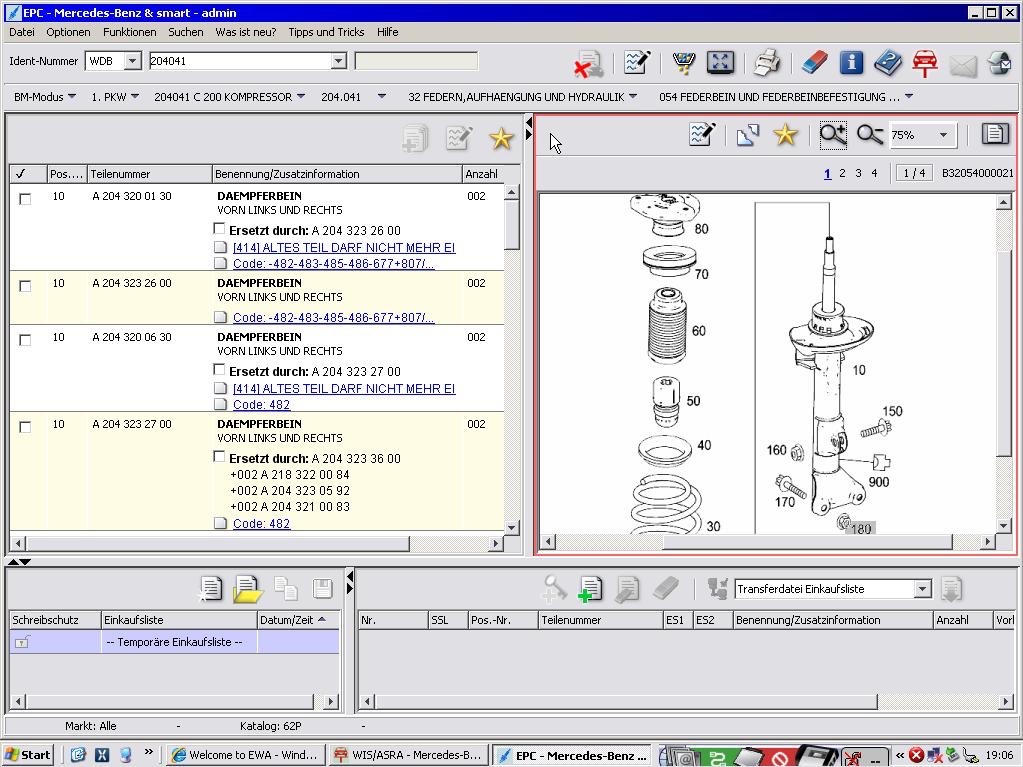Open the Suchen menu
The height and width of the screenshot is (767, 1023).
185,32
